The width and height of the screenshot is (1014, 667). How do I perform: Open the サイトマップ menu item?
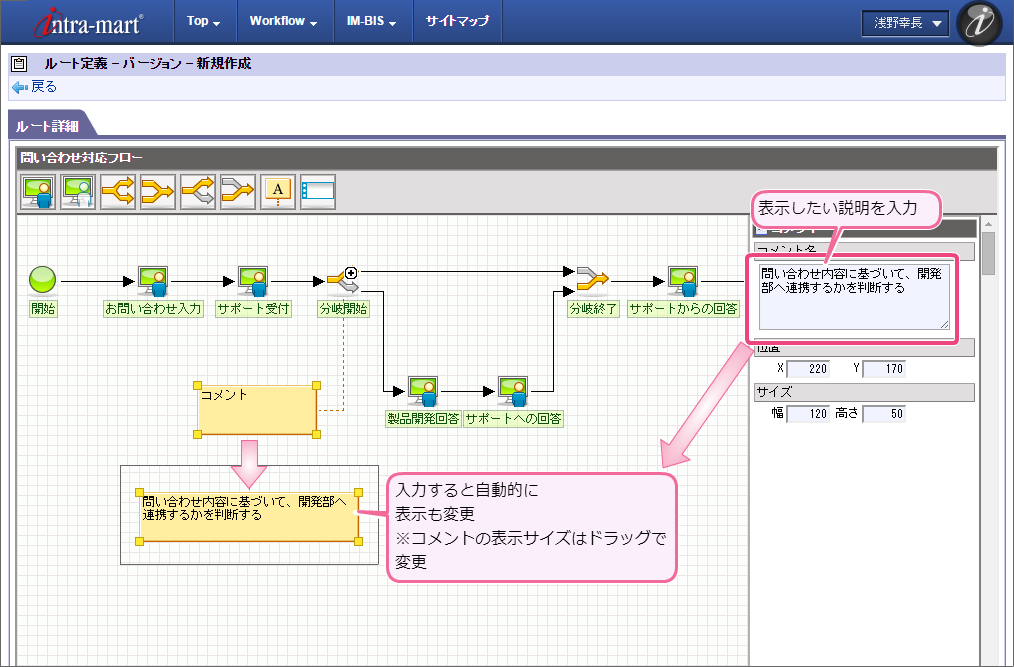click(x=457, y=21)
